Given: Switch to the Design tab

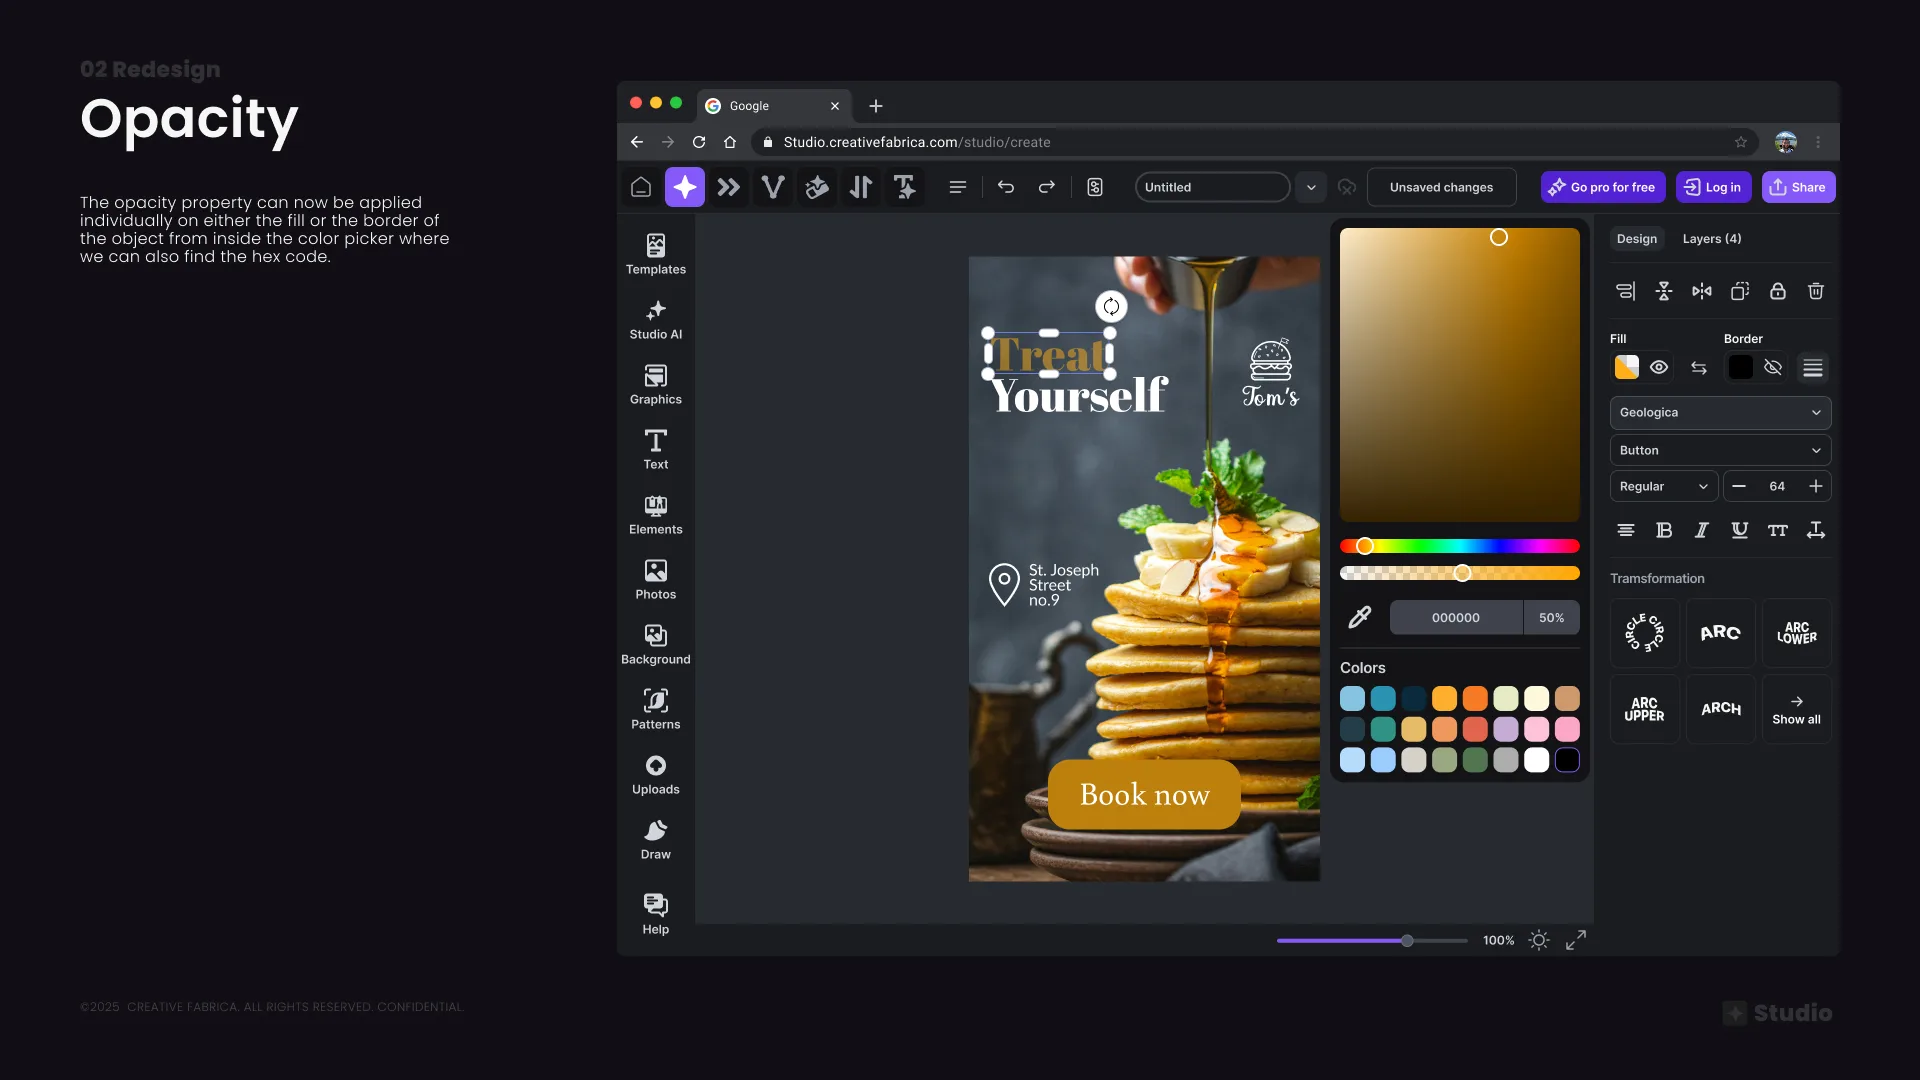Looking at the screenshot, I should 1637,238.
